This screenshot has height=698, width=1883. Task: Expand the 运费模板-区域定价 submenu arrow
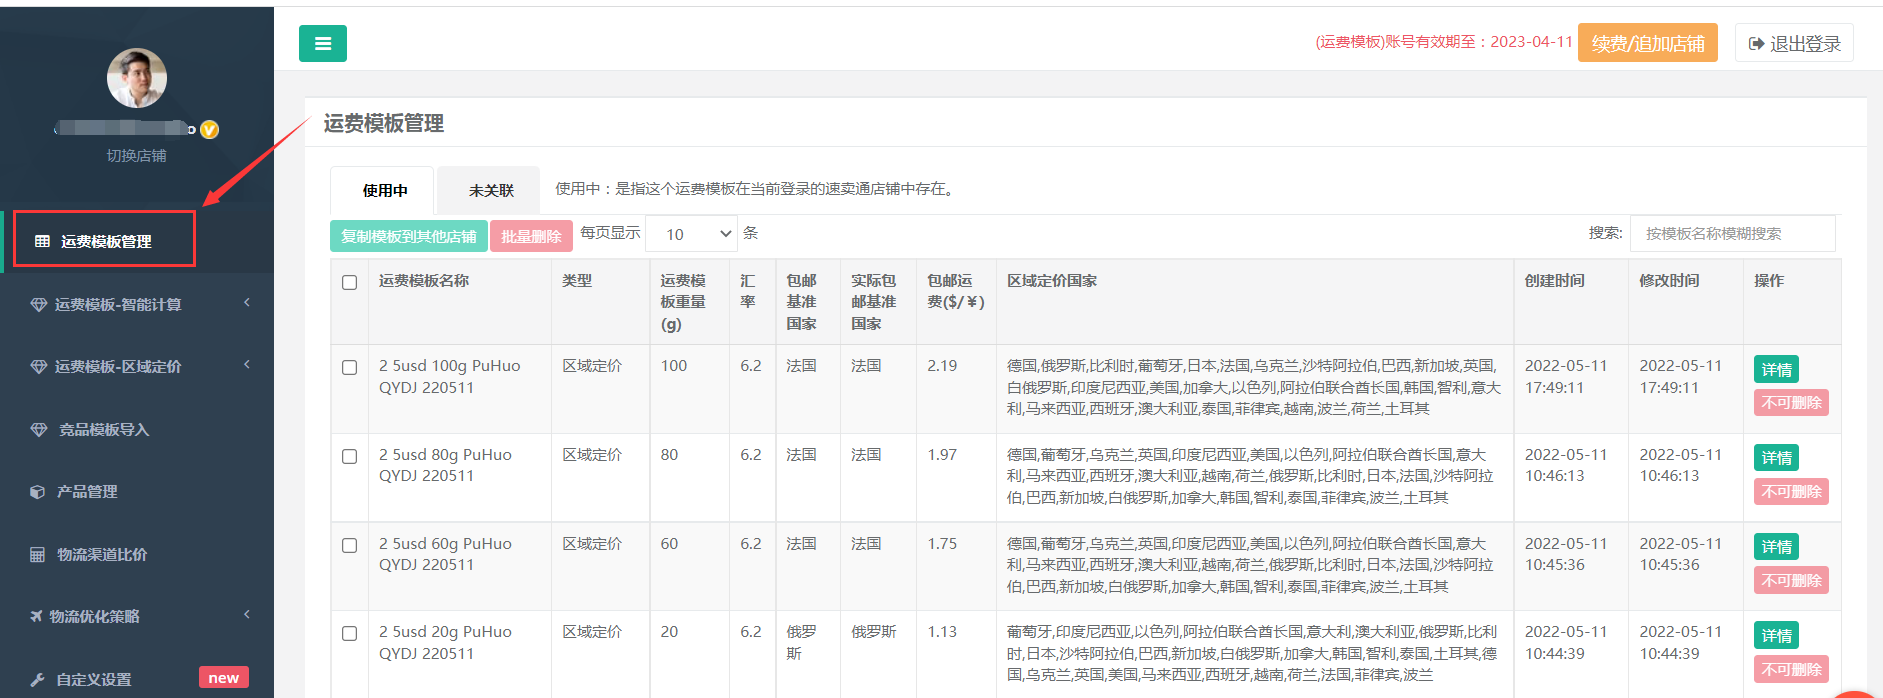tap(247, 365)
